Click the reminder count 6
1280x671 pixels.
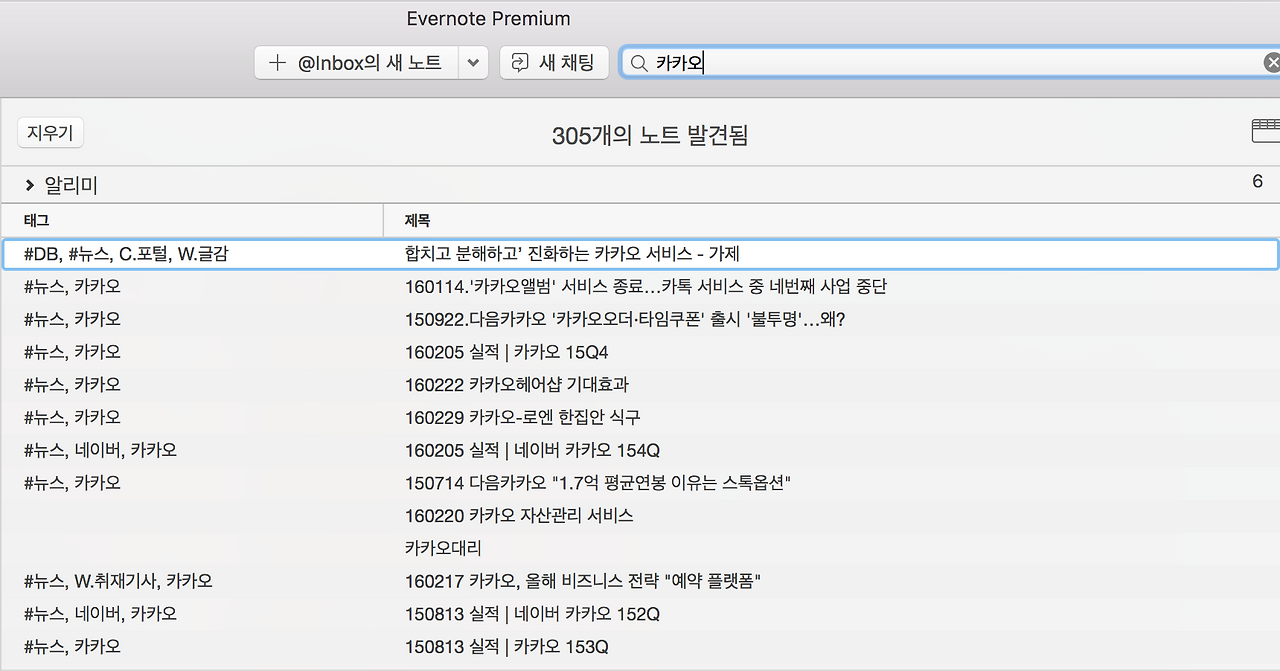(1258, 181)
